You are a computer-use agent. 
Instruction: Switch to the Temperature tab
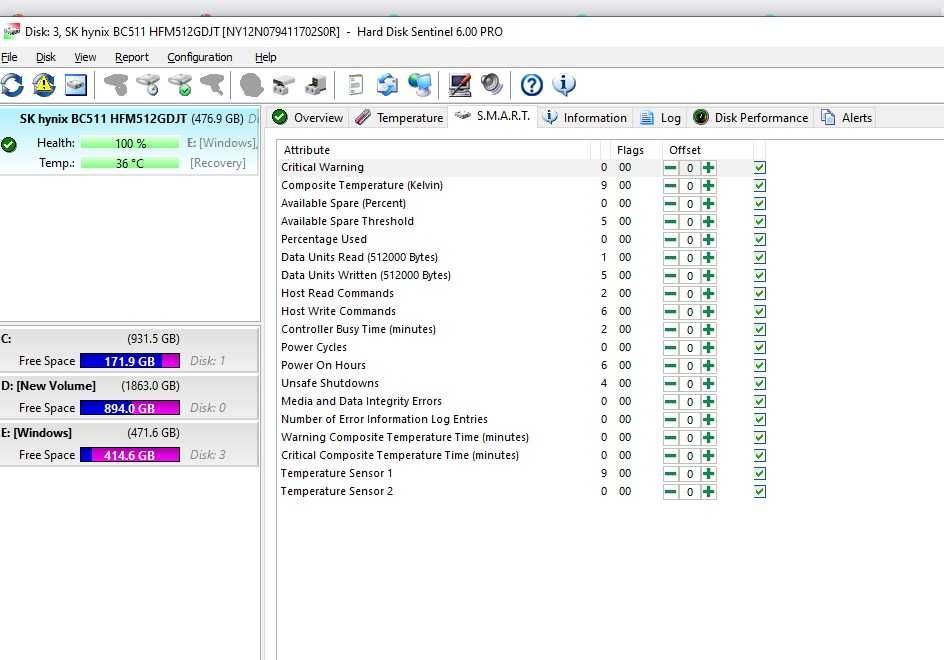pos(399,117)
